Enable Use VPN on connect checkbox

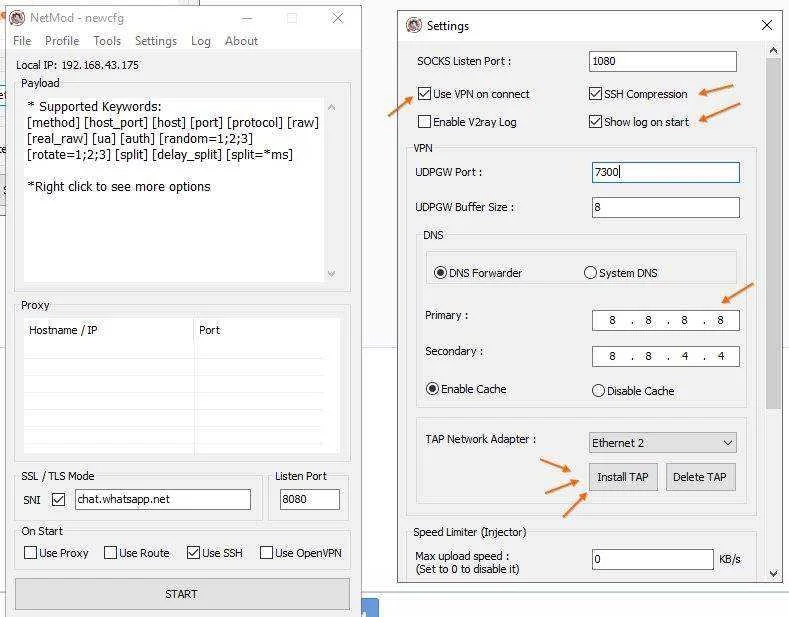click(424, 94)
